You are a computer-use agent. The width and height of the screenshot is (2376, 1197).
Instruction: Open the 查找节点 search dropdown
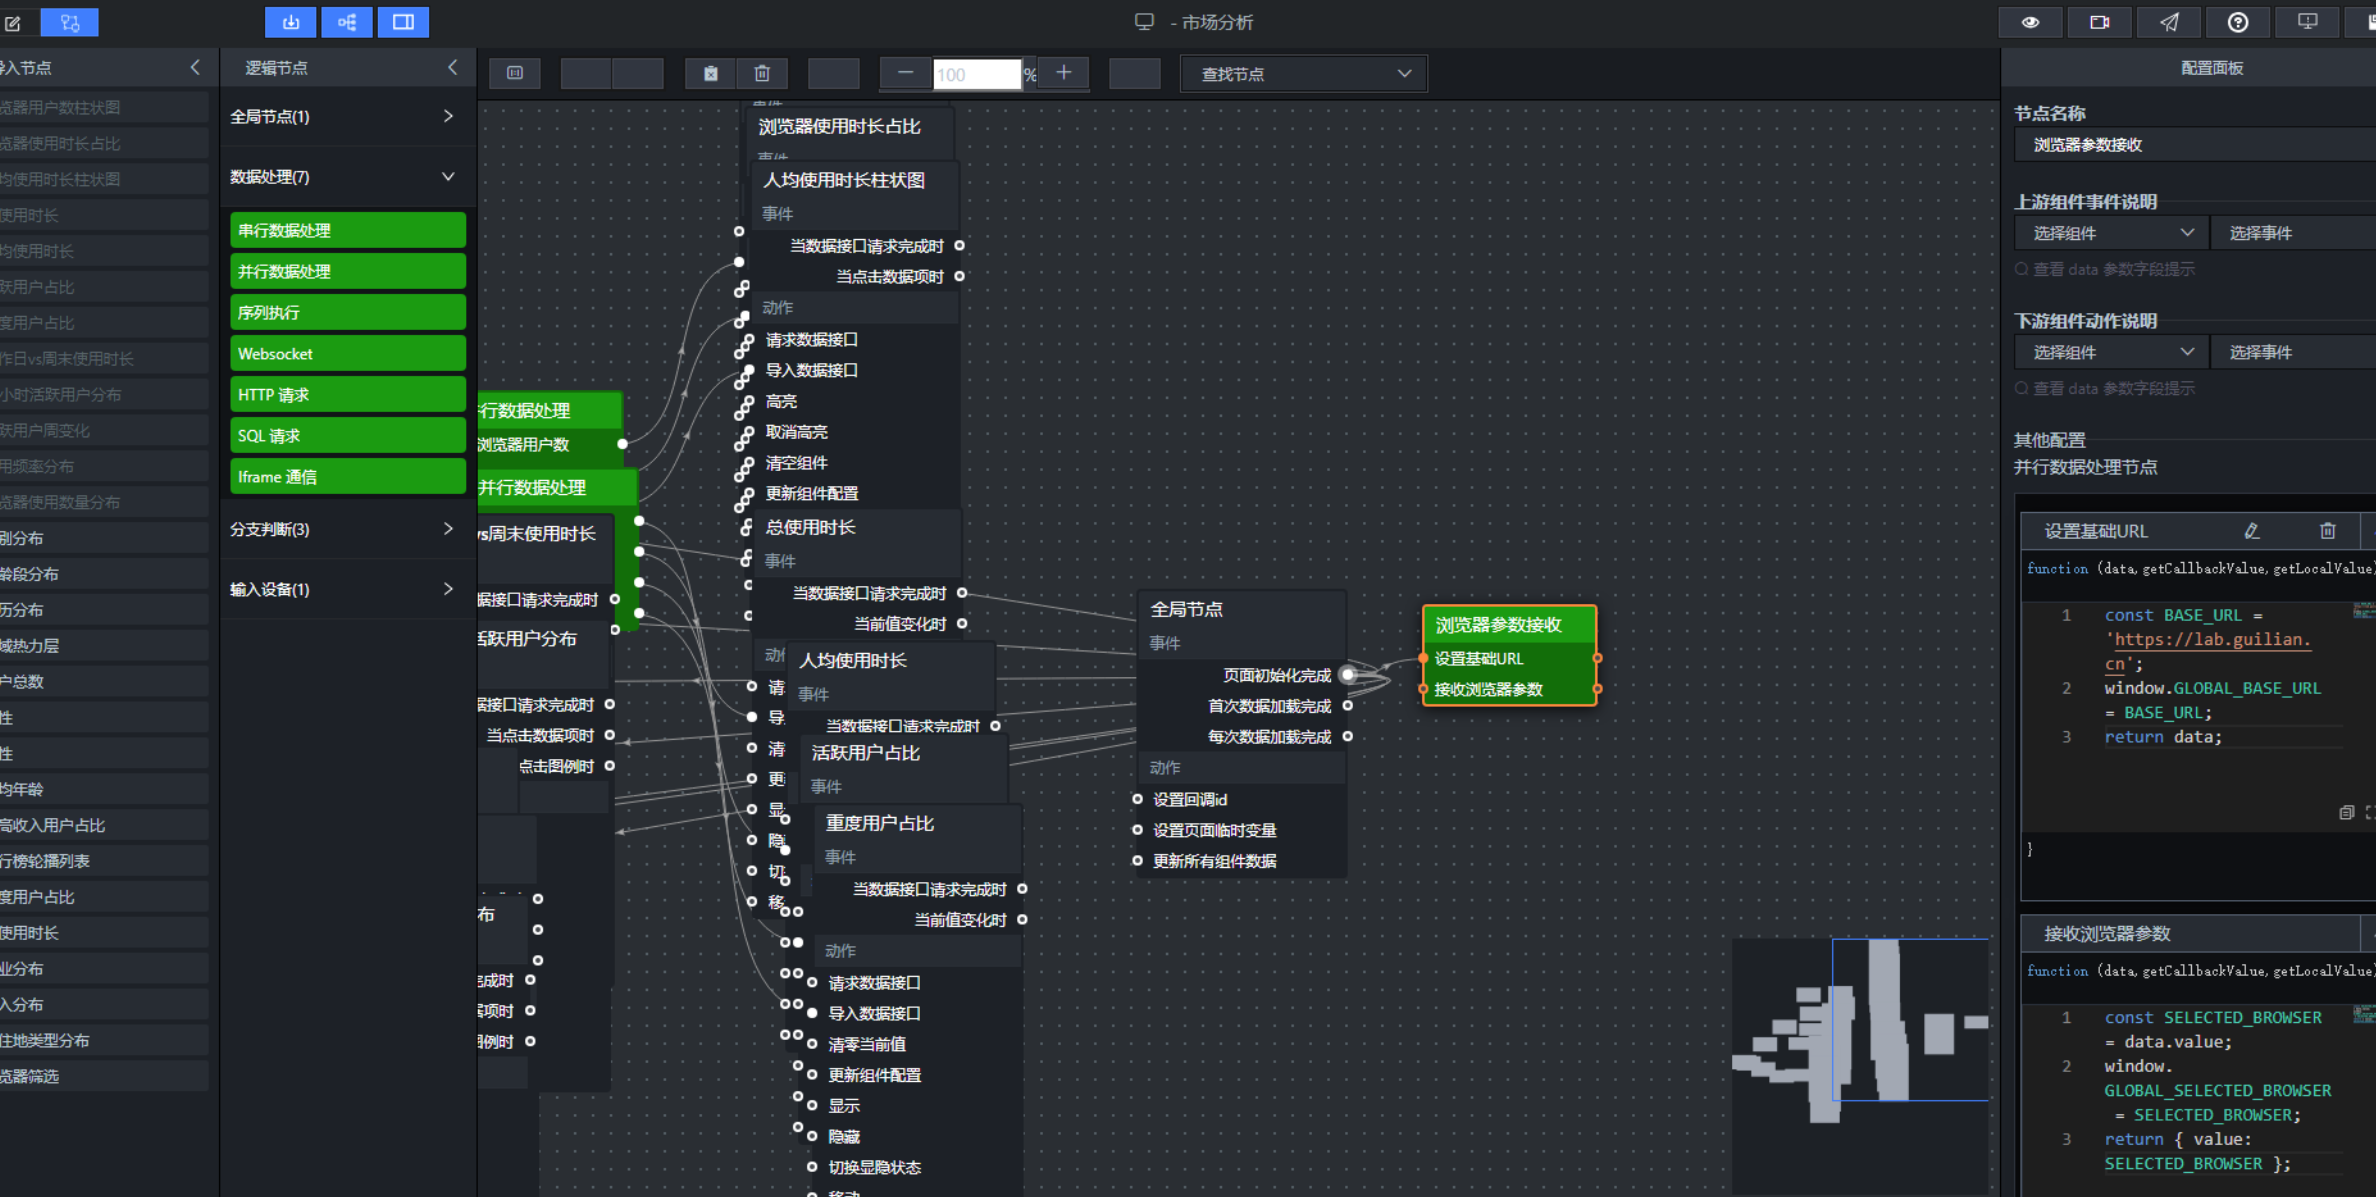pos(1304,74)
